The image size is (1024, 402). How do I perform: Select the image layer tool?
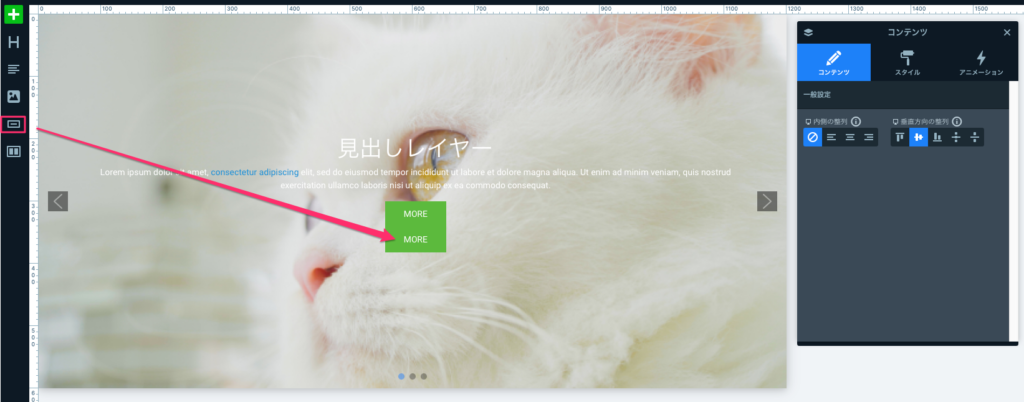pos(14,97)
